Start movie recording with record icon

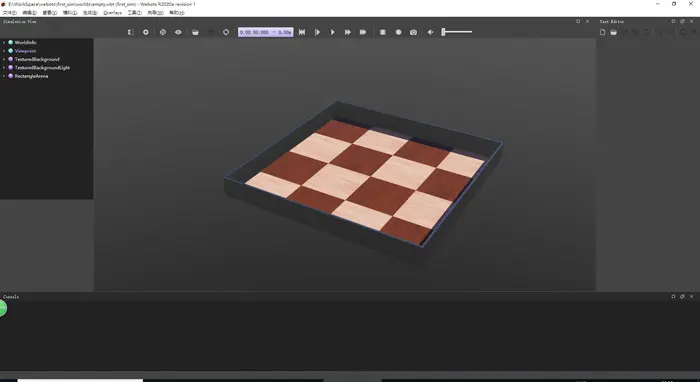(398, 32)
